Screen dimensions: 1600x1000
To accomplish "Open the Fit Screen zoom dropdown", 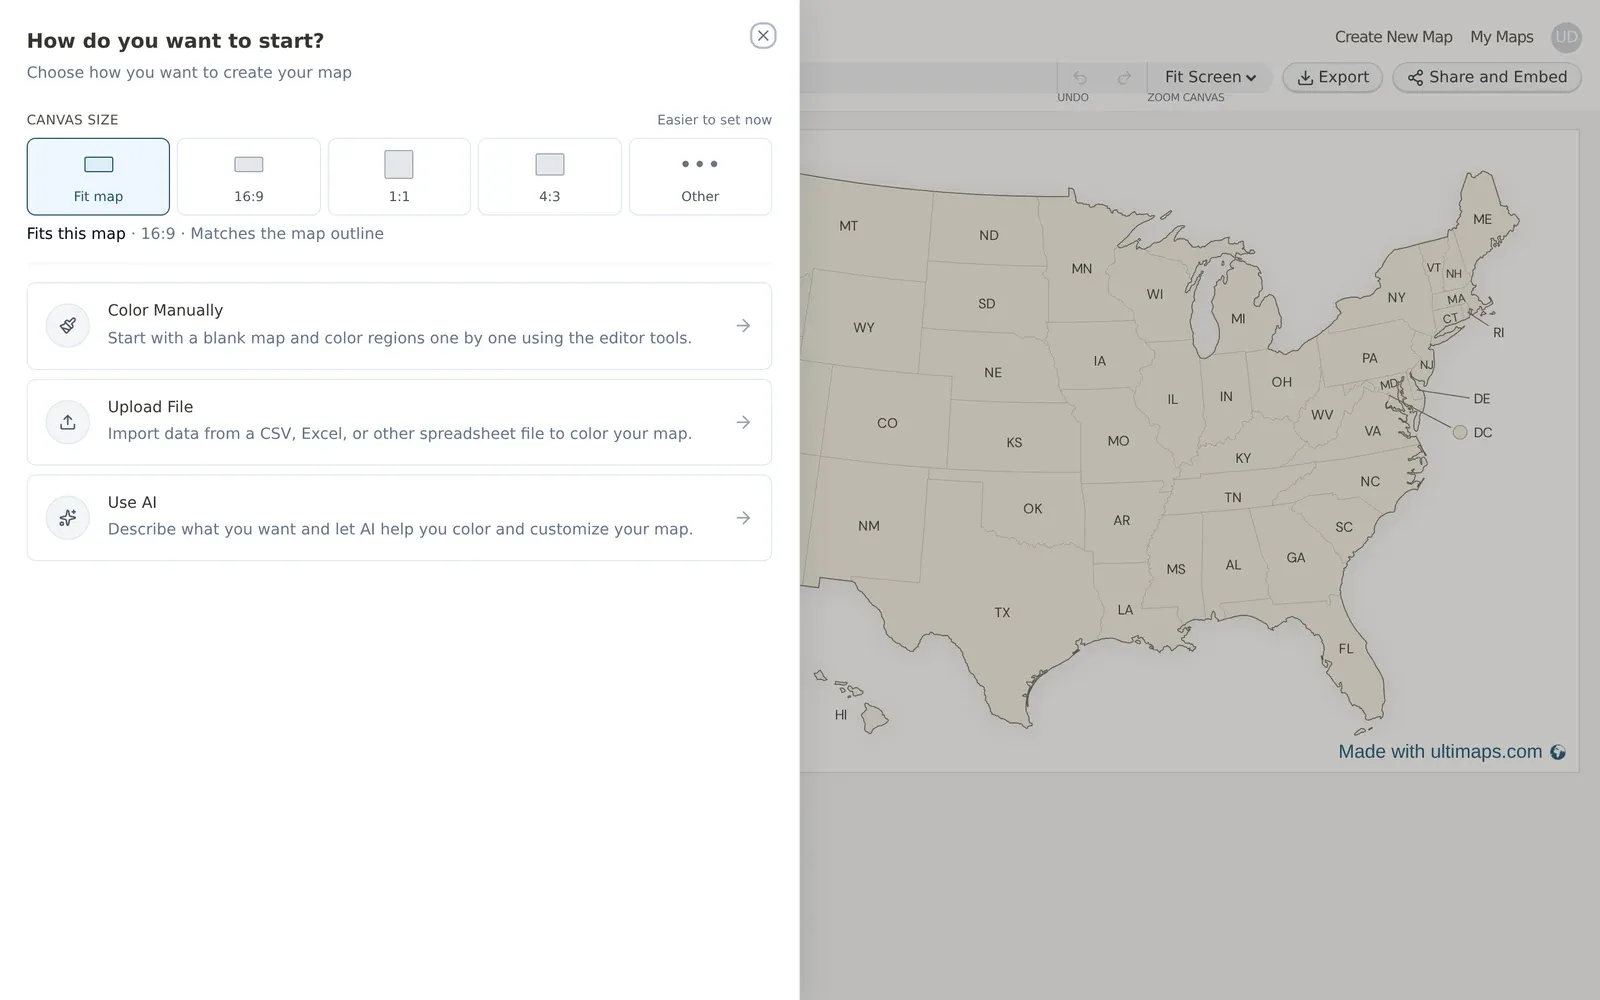I will (1210, 77).
